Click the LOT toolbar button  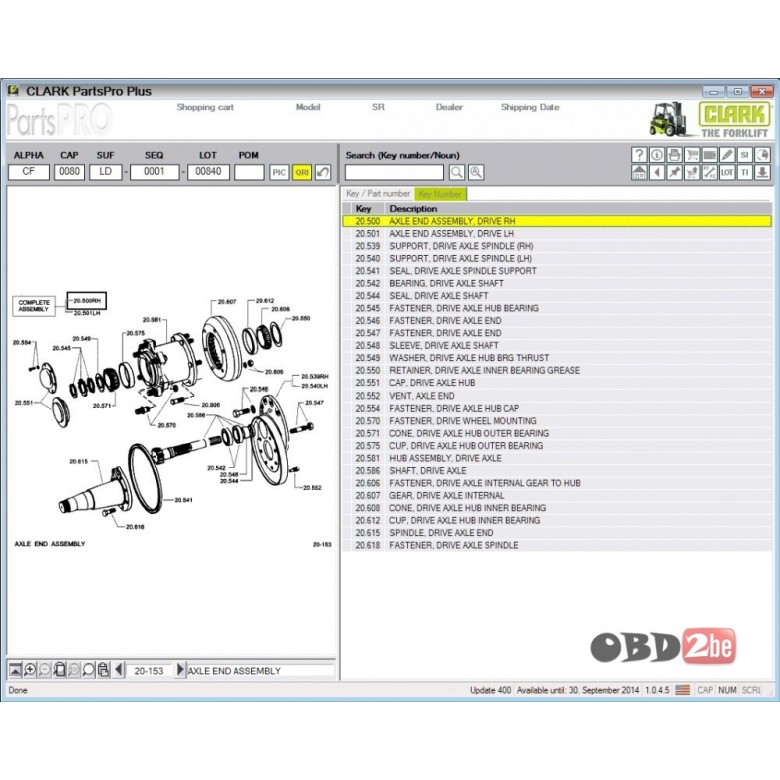click(727, 173)
